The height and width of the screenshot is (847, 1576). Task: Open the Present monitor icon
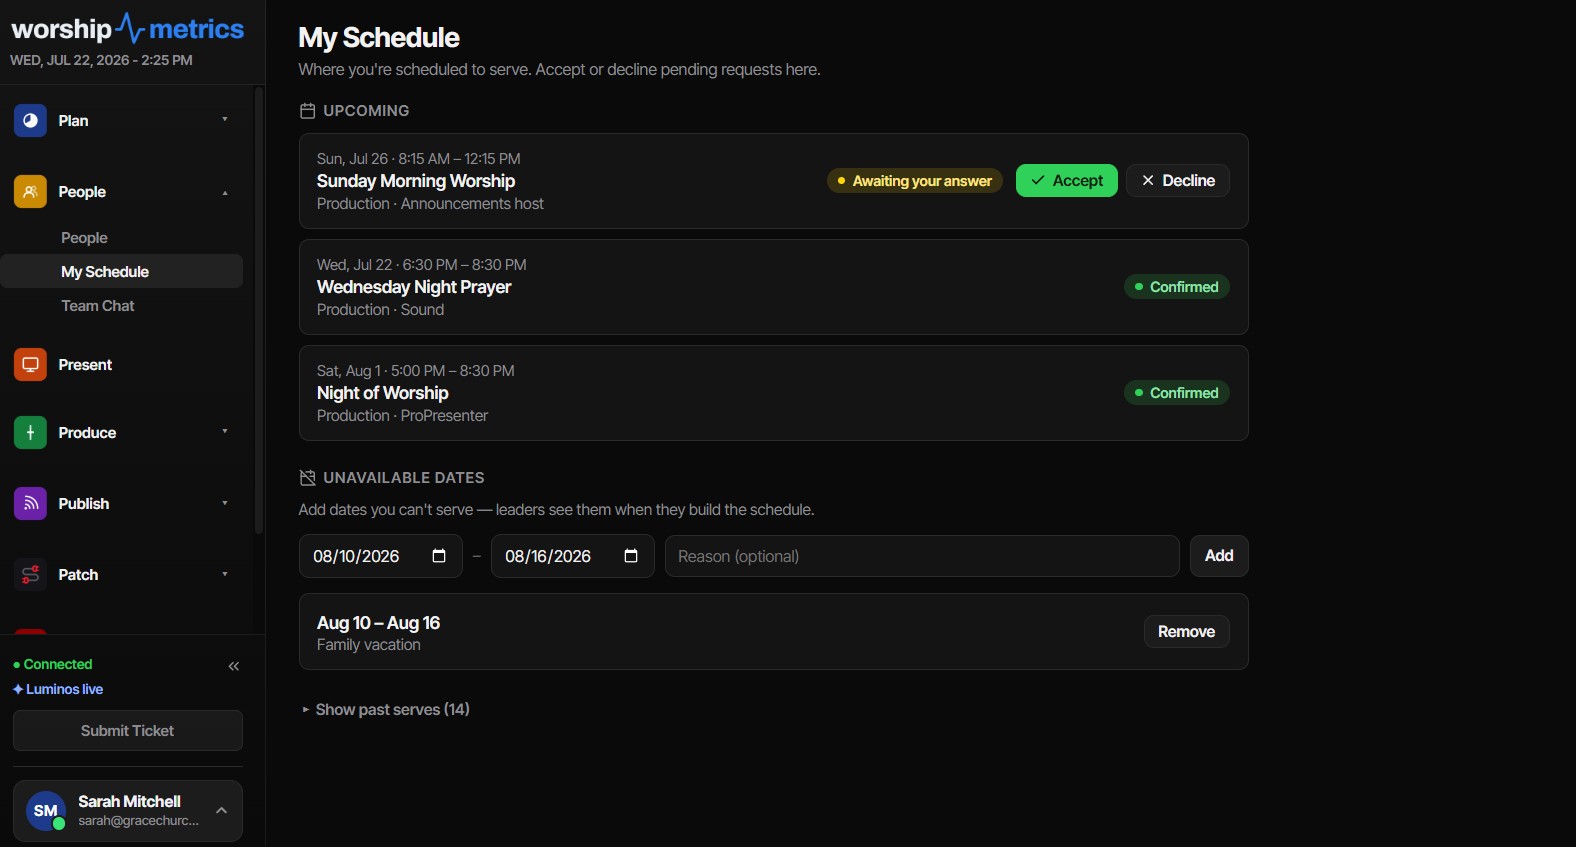click(x=30, y=365)
